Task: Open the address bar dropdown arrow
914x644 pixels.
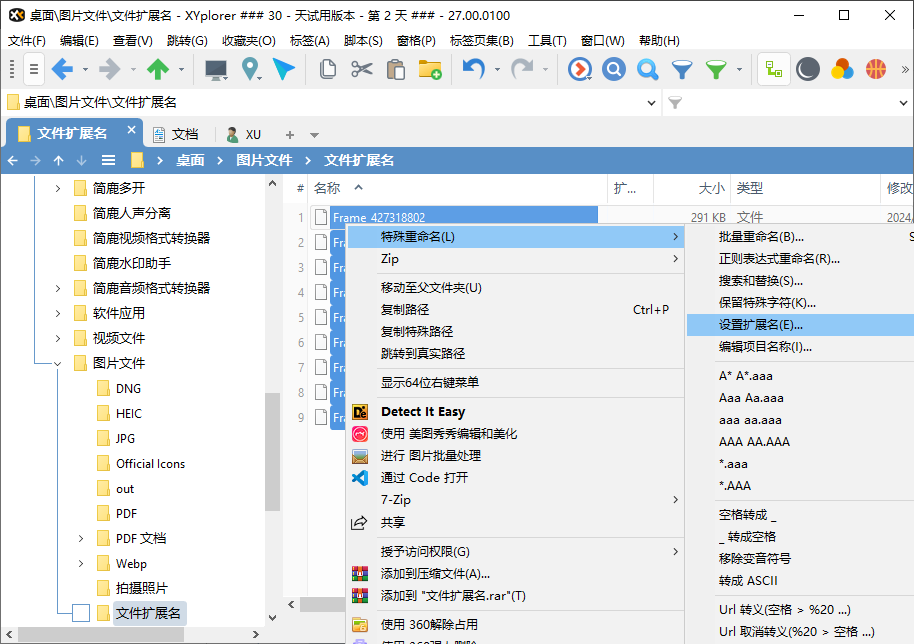Action: coord(650,102)
